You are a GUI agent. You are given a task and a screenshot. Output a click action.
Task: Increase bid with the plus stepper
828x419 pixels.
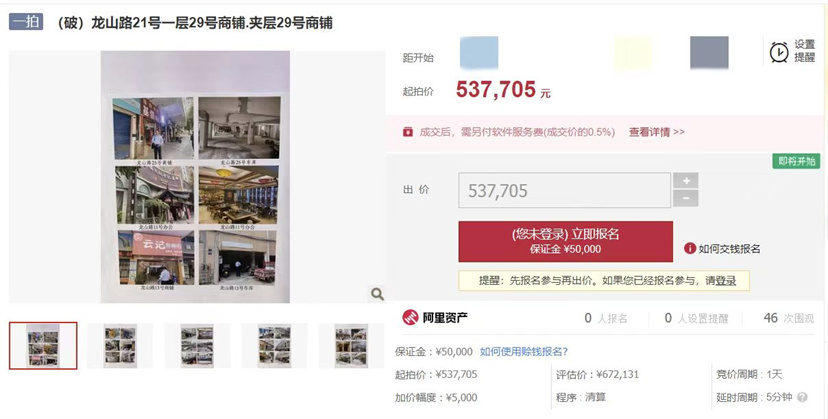pos(686,181)
